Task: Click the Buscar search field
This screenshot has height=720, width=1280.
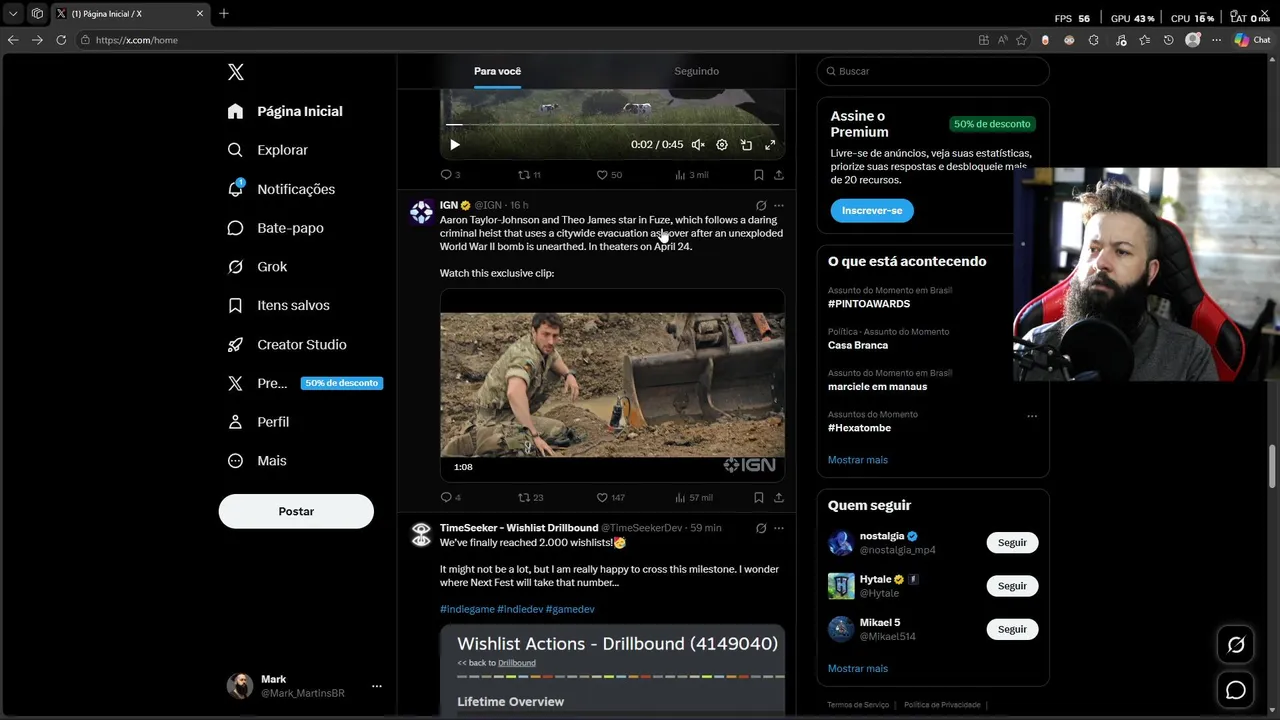Action: pyautogui.click(x=933, y=71)
